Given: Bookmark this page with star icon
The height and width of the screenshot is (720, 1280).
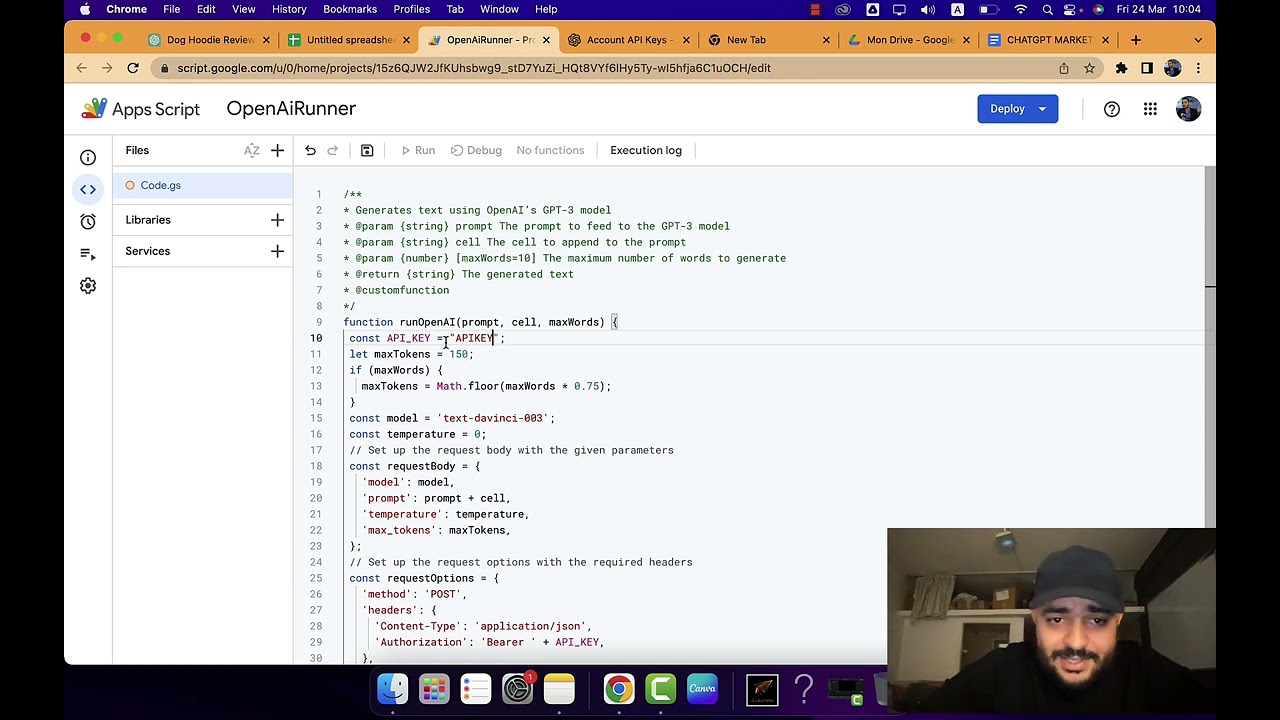Looking at the screenshot, I should [x=1090, y=68].
